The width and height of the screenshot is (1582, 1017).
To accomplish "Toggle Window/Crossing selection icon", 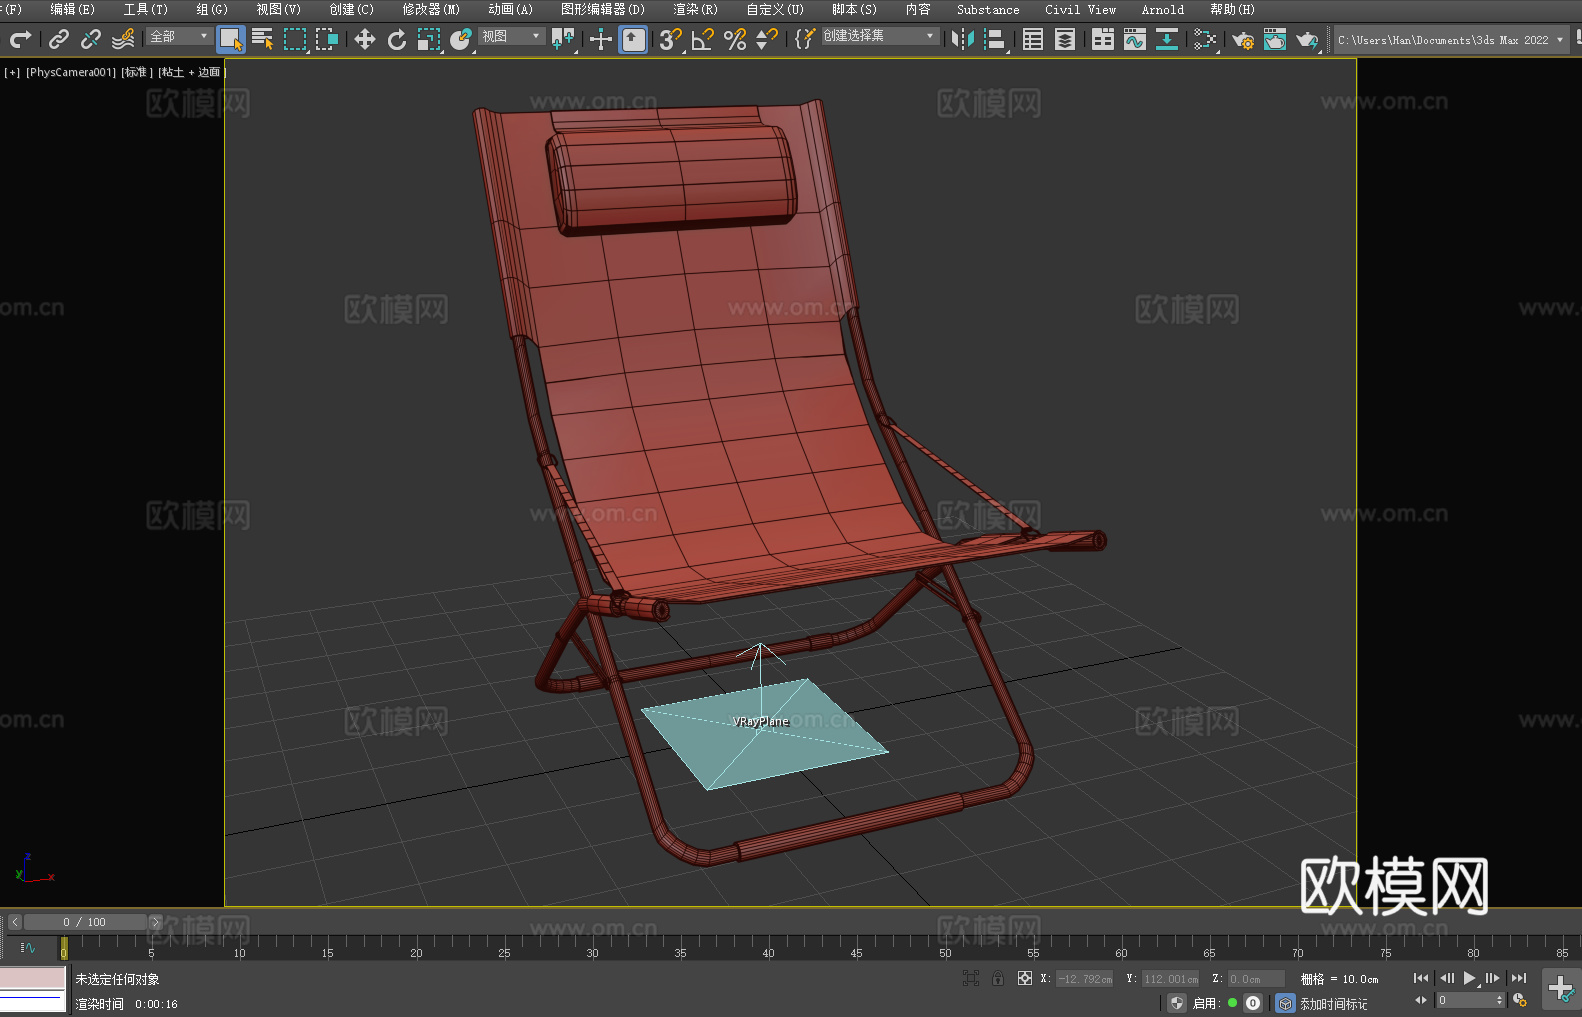I will click(x=327, y=39).
